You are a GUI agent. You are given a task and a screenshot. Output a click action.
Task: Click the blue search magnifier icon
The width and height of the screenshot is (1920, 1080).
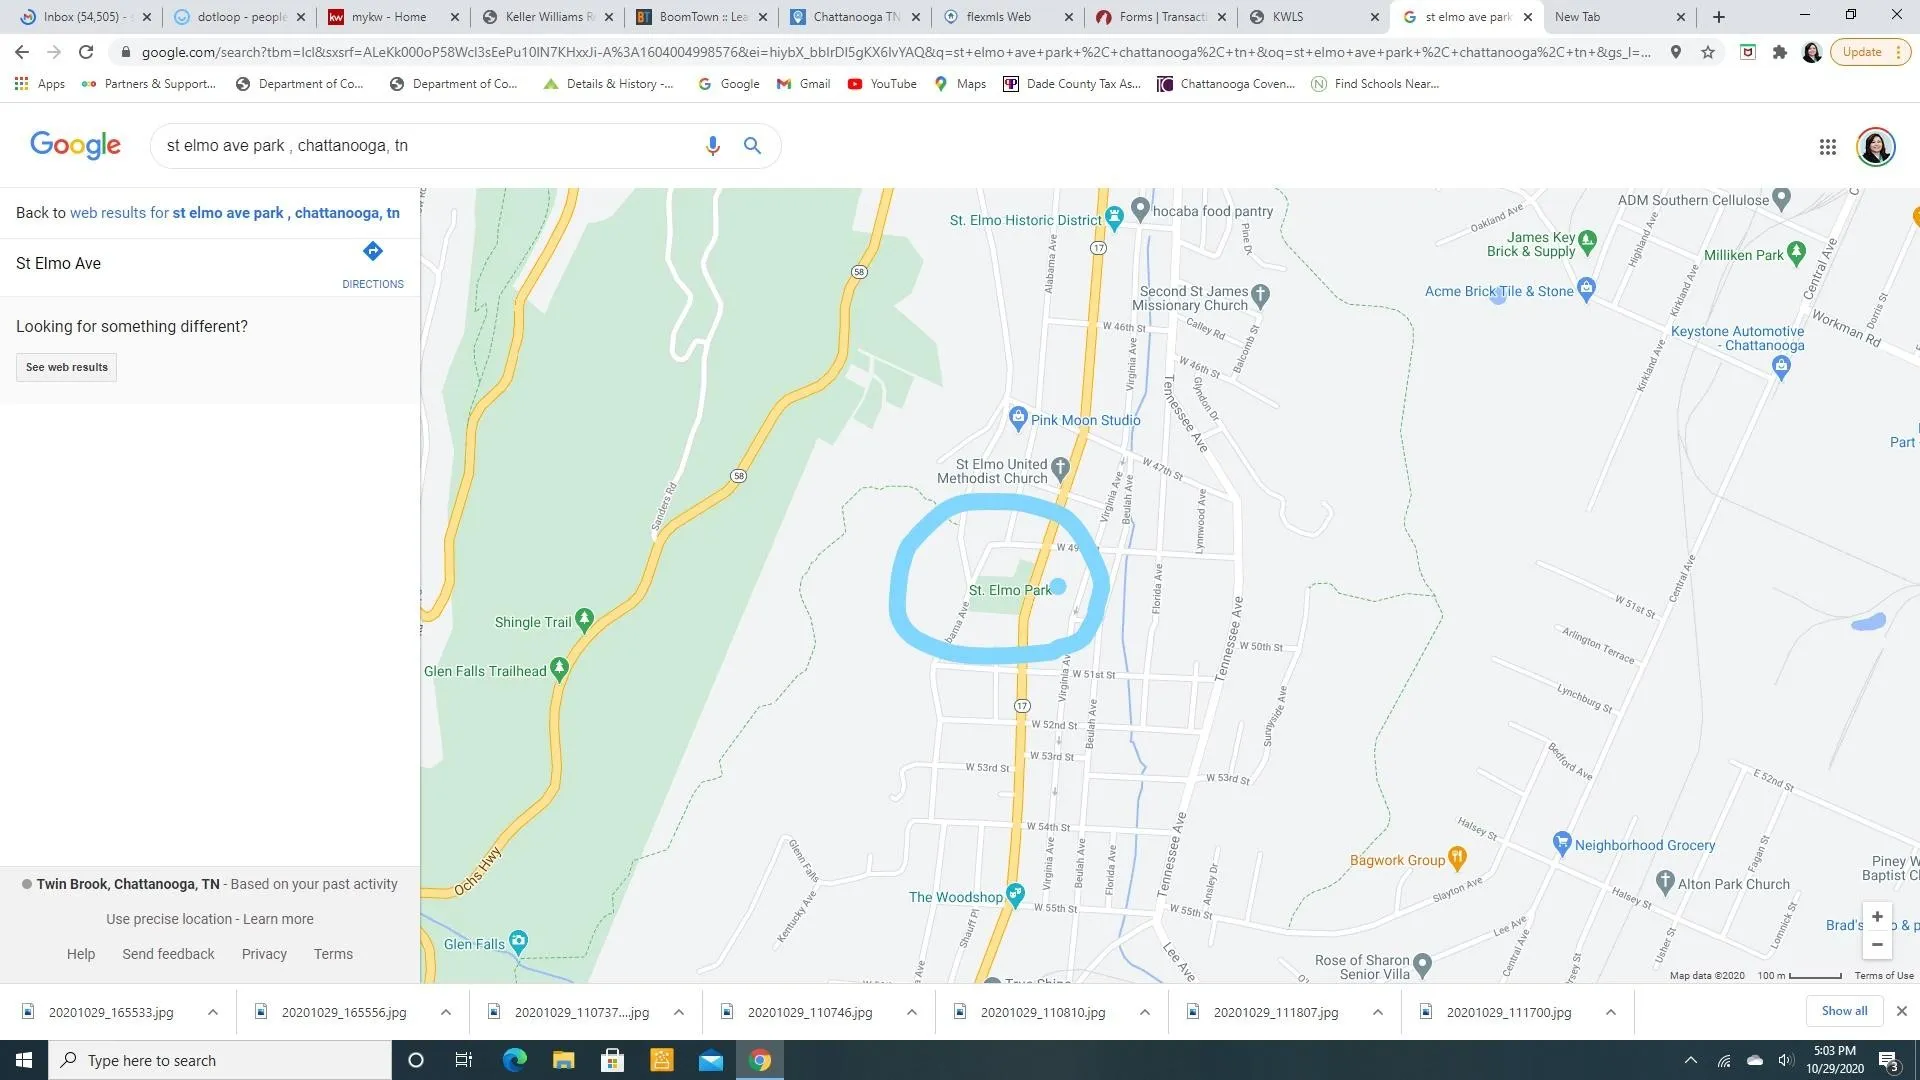point(753,146)
